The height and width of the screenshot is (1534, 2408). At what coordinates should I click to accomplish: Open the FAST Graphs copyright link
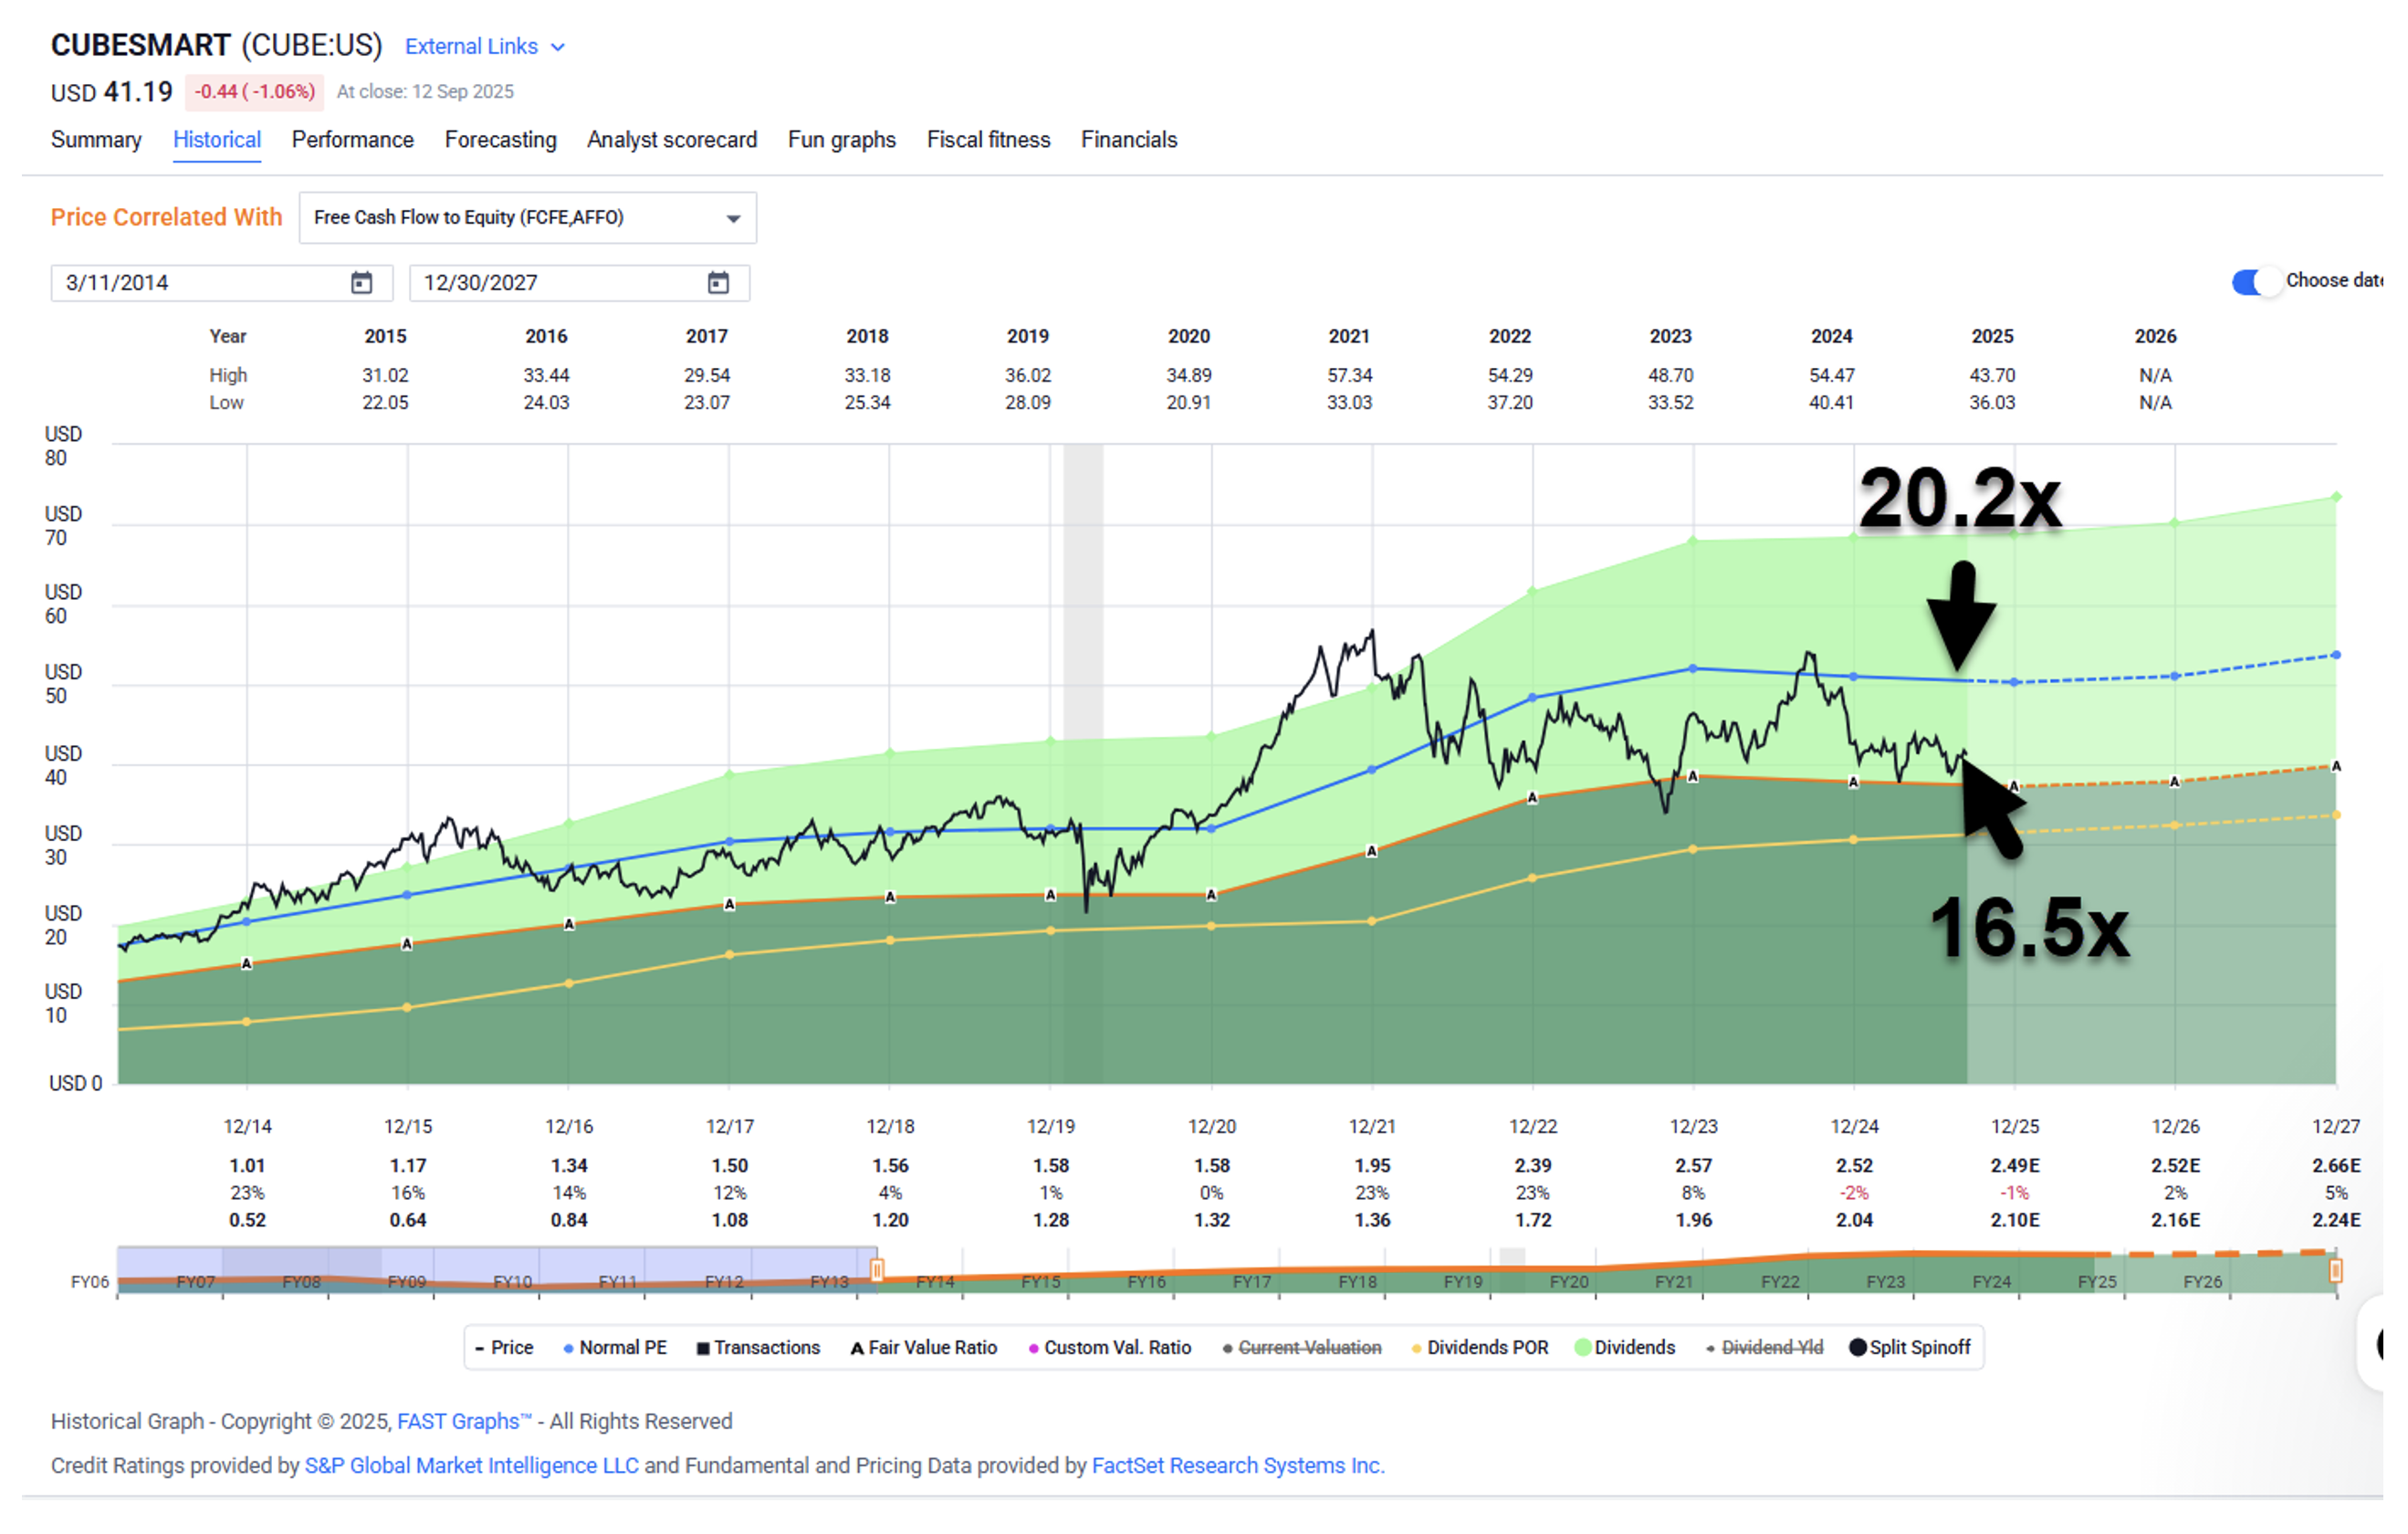(x=464, y=1422)
